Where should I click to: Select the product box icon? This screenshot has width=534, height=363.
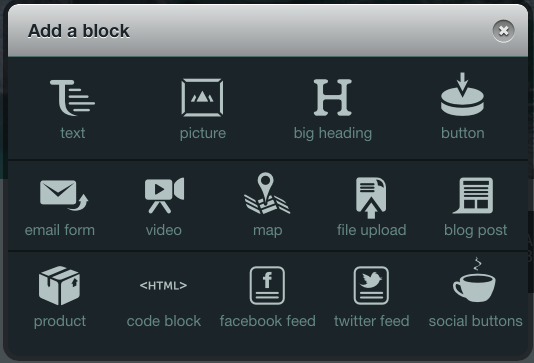60,285
